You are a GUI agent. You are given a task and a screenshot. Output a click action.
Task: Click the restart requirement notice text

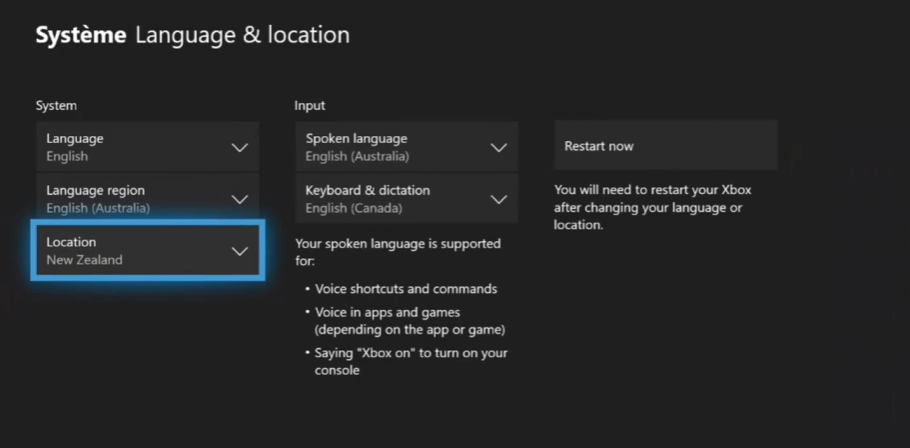click(652, 207)
